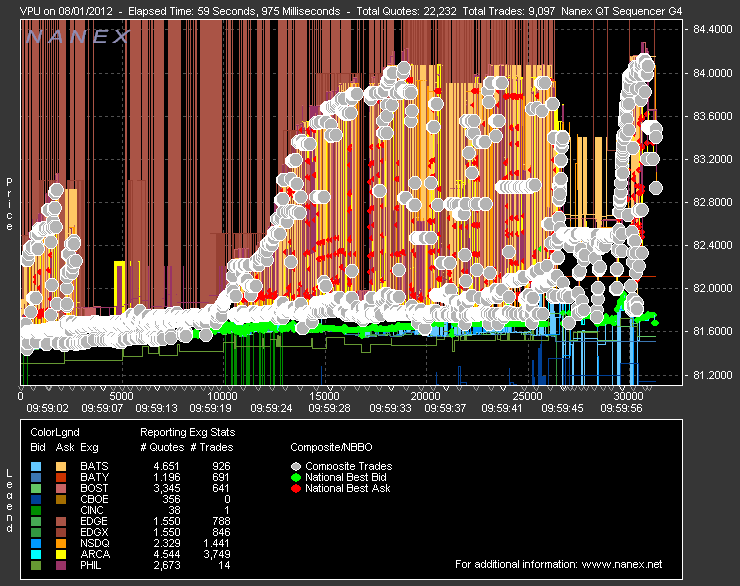Click the 'PHIL' exchange label
The image size is (740, 586).
(x=91, y=565)
